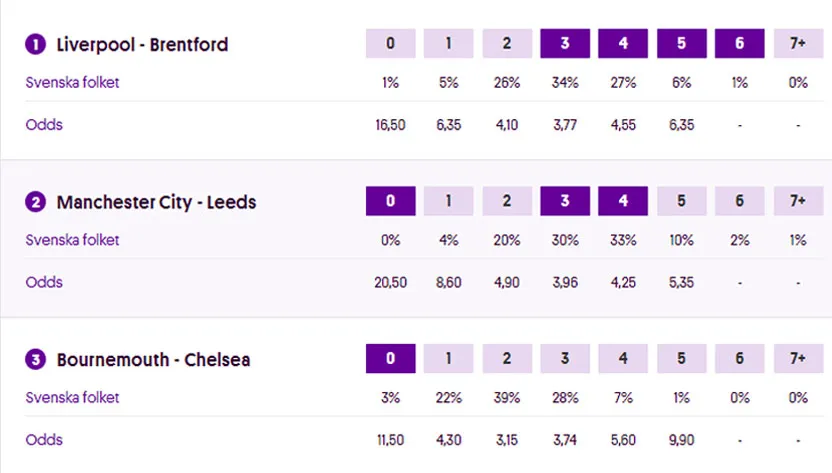Select 7+ goals for Bournemouth - Chelsea
Screen dimensions: 832x473
click(x=798, y=359)
